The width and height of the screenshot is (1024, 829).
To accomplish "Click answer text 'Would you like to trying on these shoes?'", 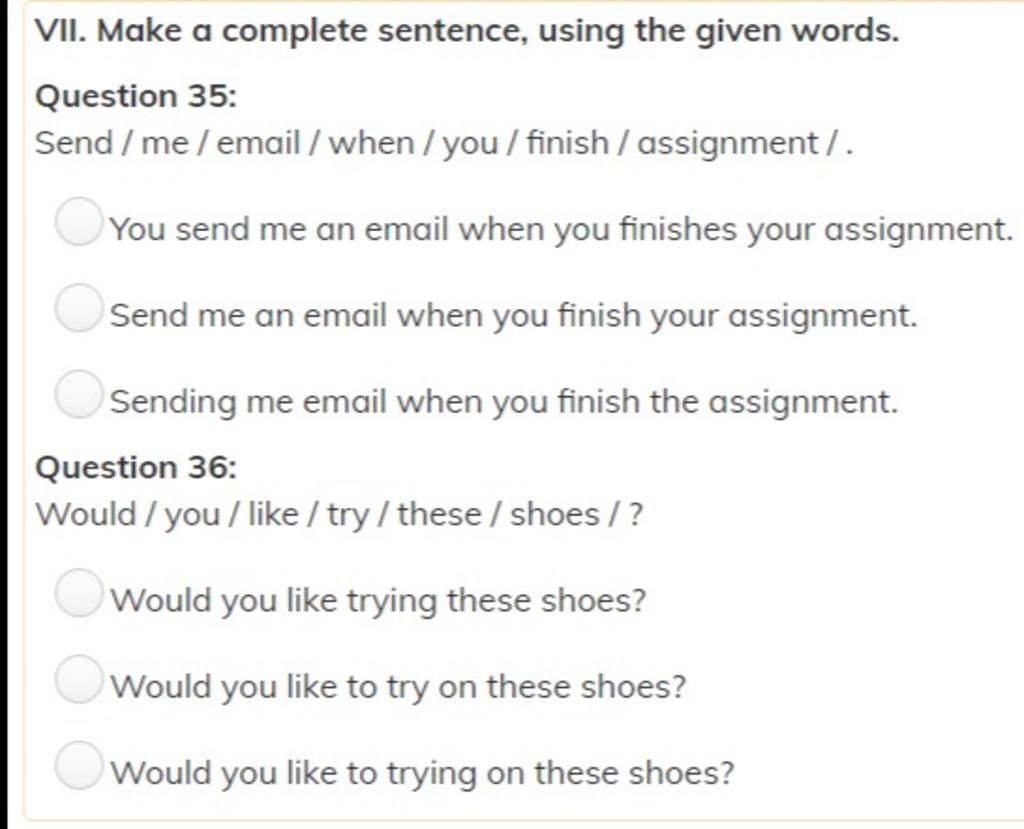I will tap(423, 773).
